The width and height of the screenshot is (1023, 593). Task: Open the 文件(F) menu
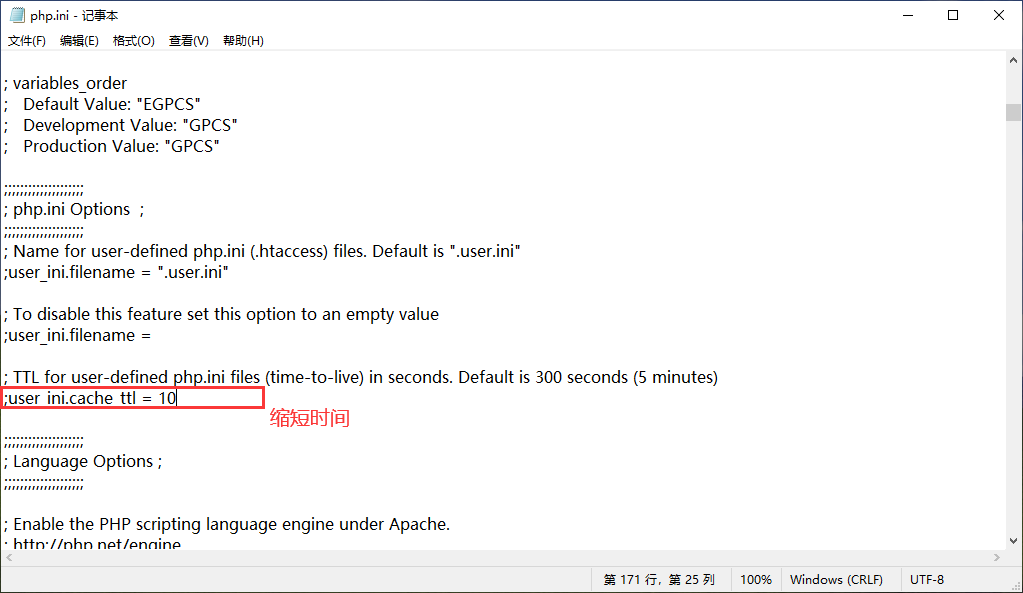(x=27, y=40)
